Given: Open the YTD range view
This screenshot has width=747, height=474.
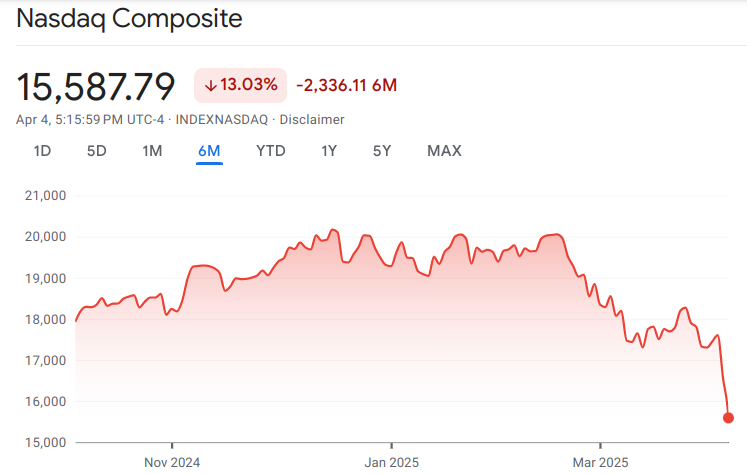Looking at the screenshot, I should click(270, 151).
